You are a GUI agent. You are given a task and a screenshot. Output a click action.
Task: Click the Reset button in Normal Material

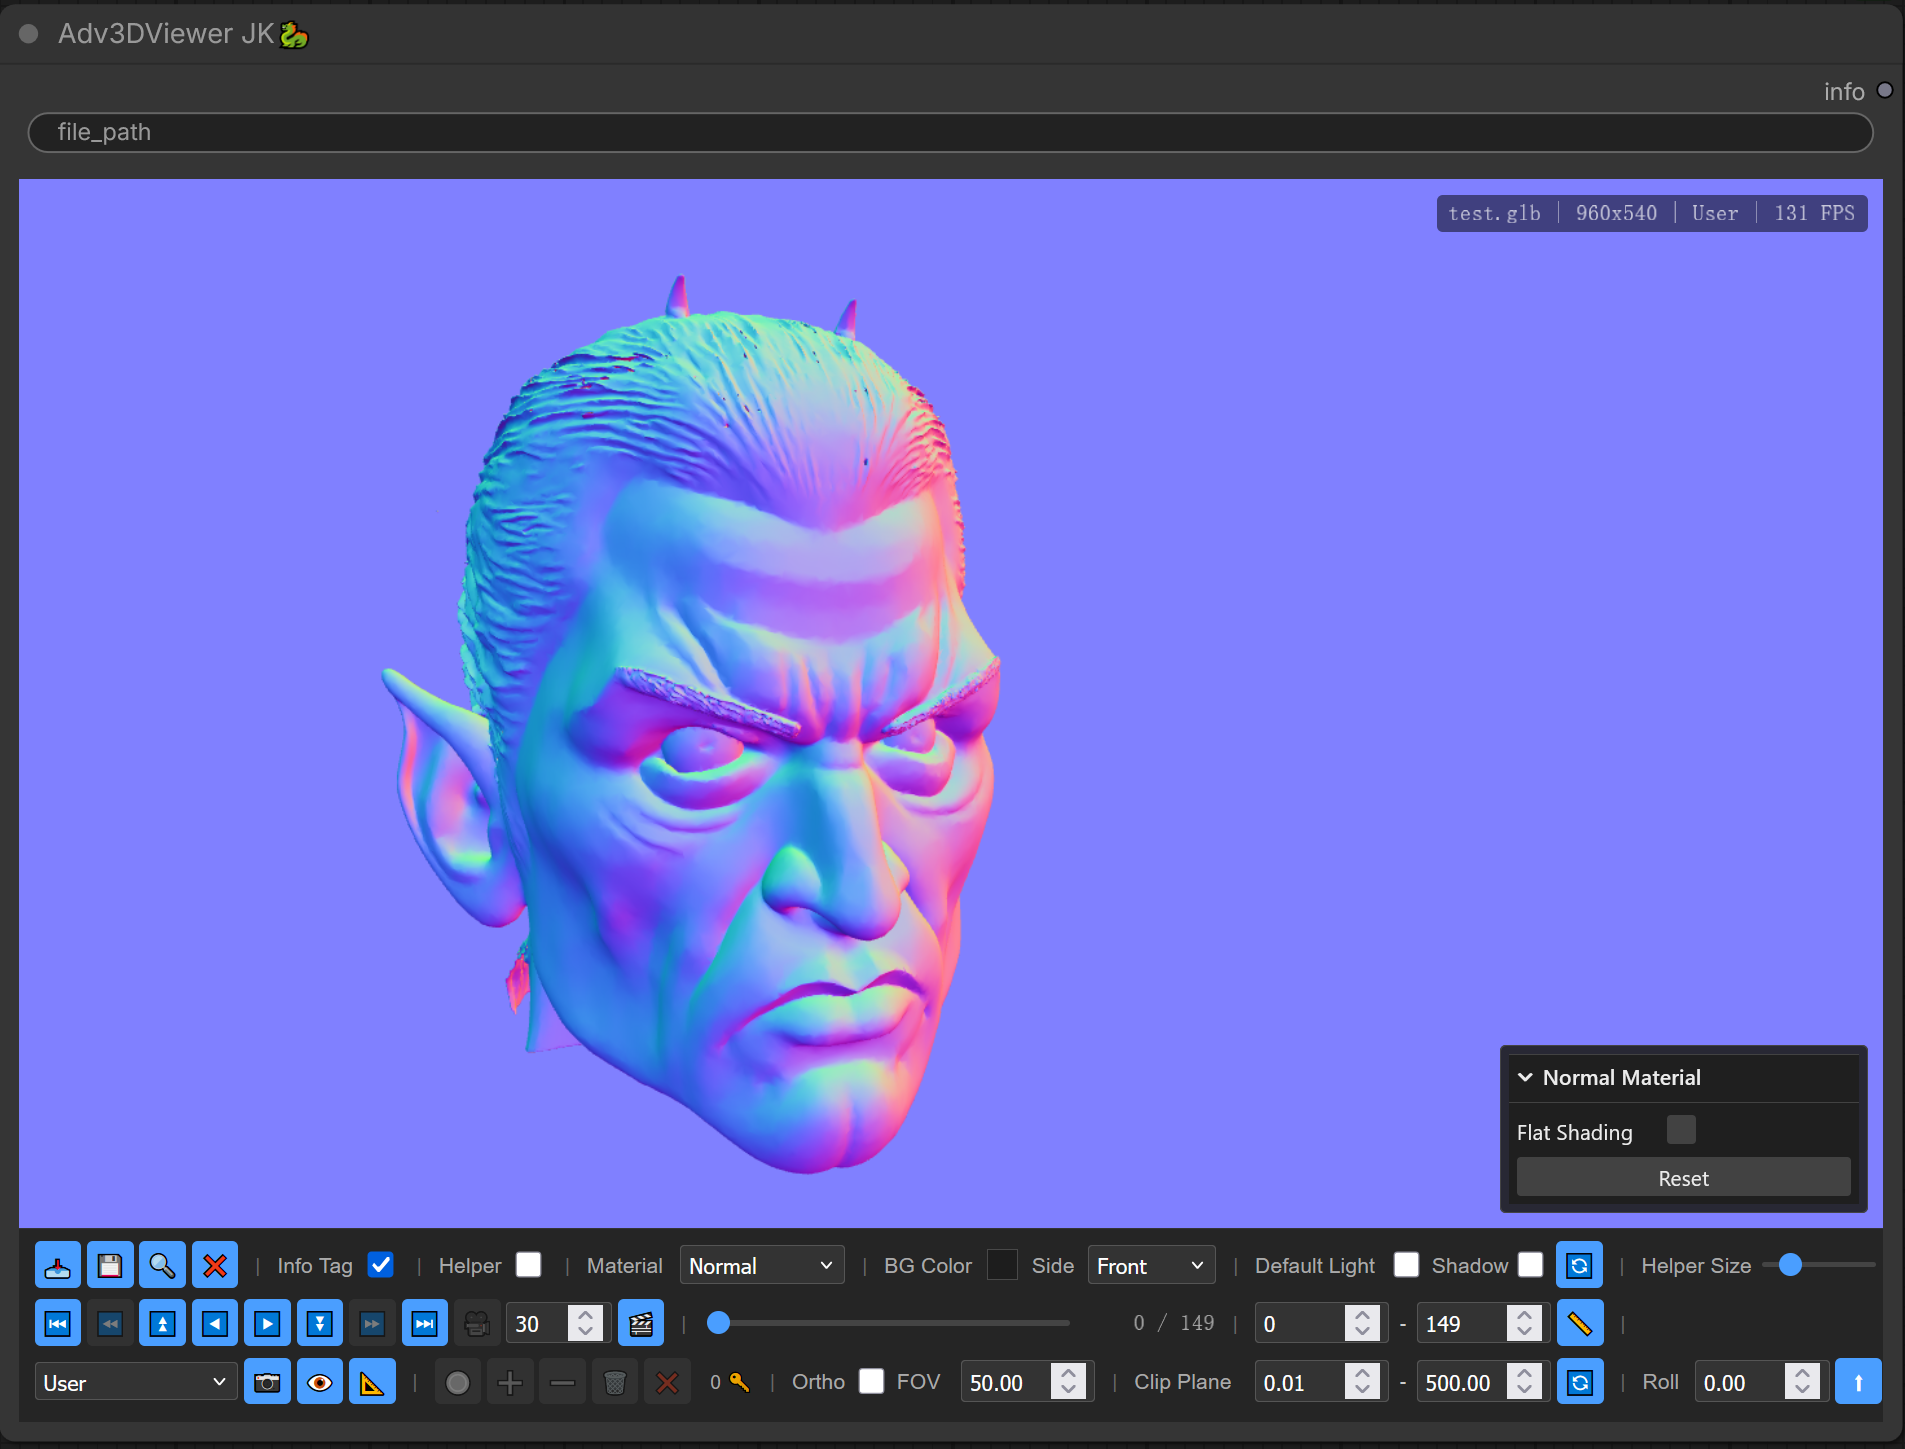tap(1683, 1178)
